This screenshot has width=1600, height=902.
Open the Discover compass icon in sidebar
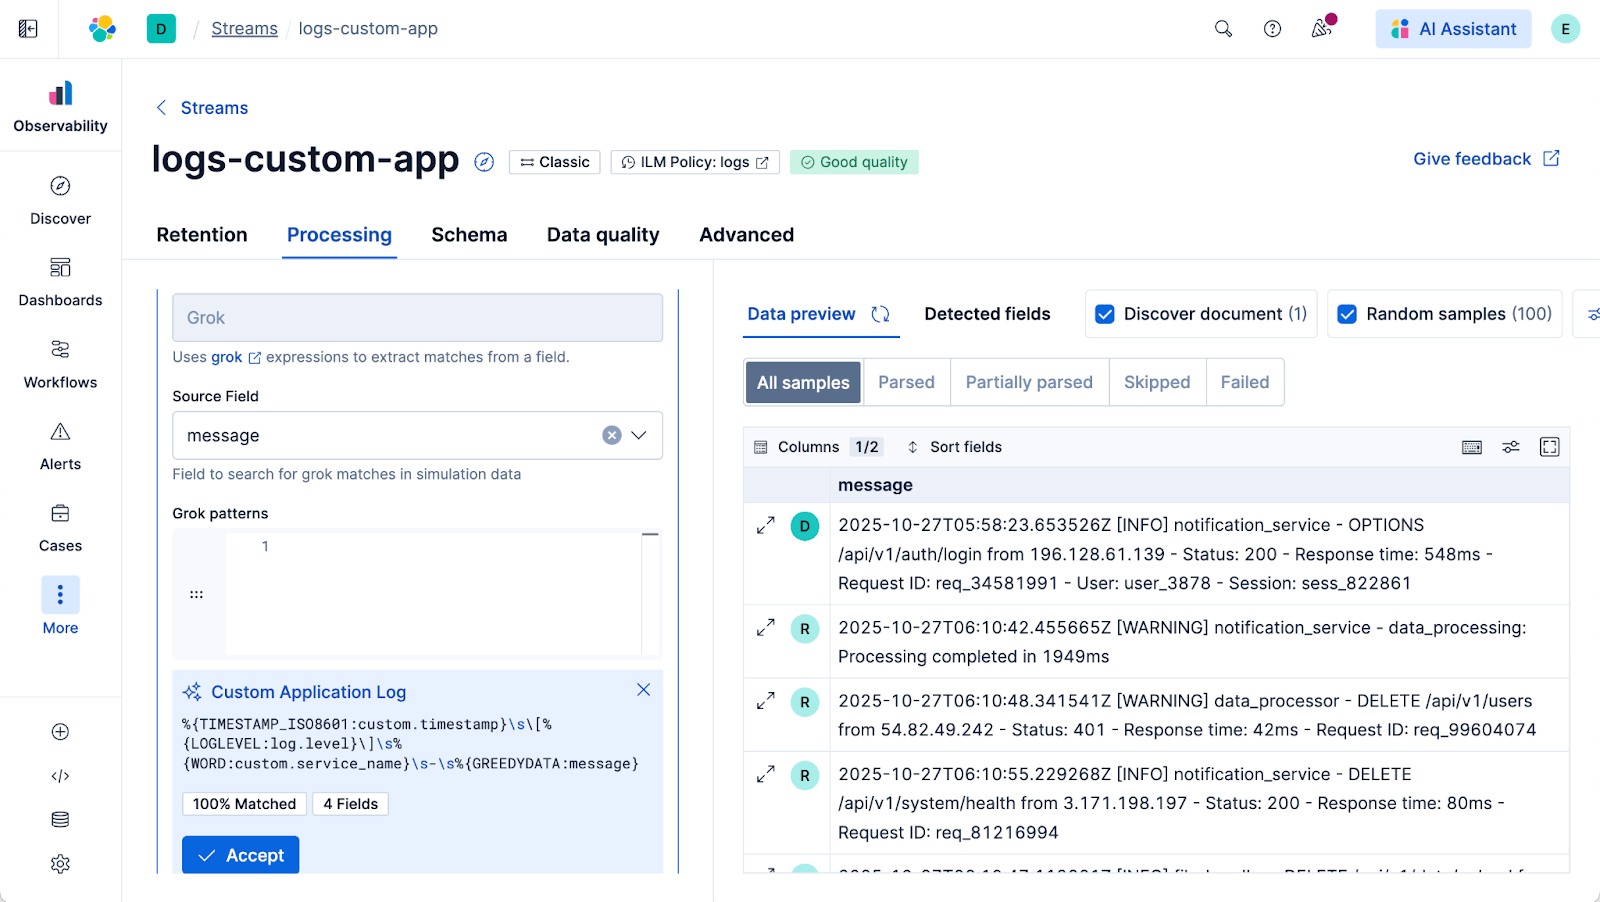pos(60,187)
